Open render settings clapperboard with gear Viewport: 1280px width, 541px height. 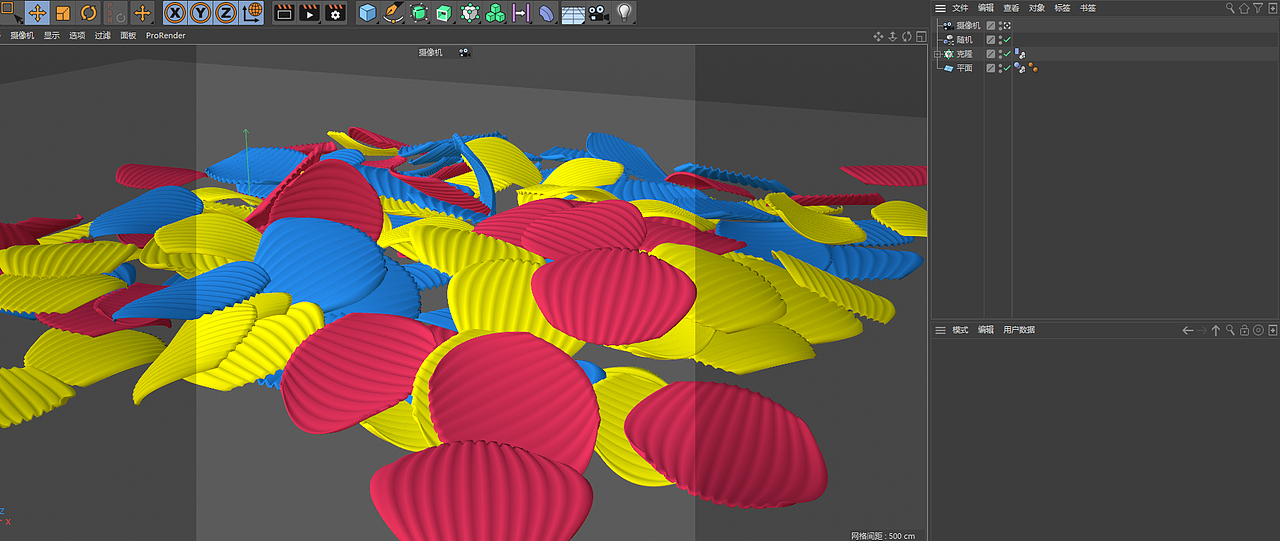pos(335,13)
